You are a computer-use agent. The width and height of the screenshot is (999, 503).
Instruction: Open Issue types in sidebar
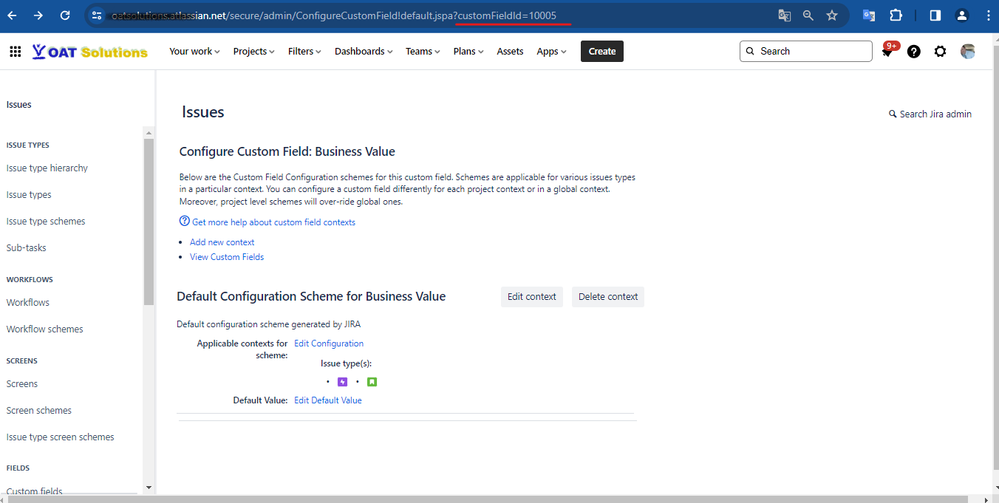[x=29, y=195]
